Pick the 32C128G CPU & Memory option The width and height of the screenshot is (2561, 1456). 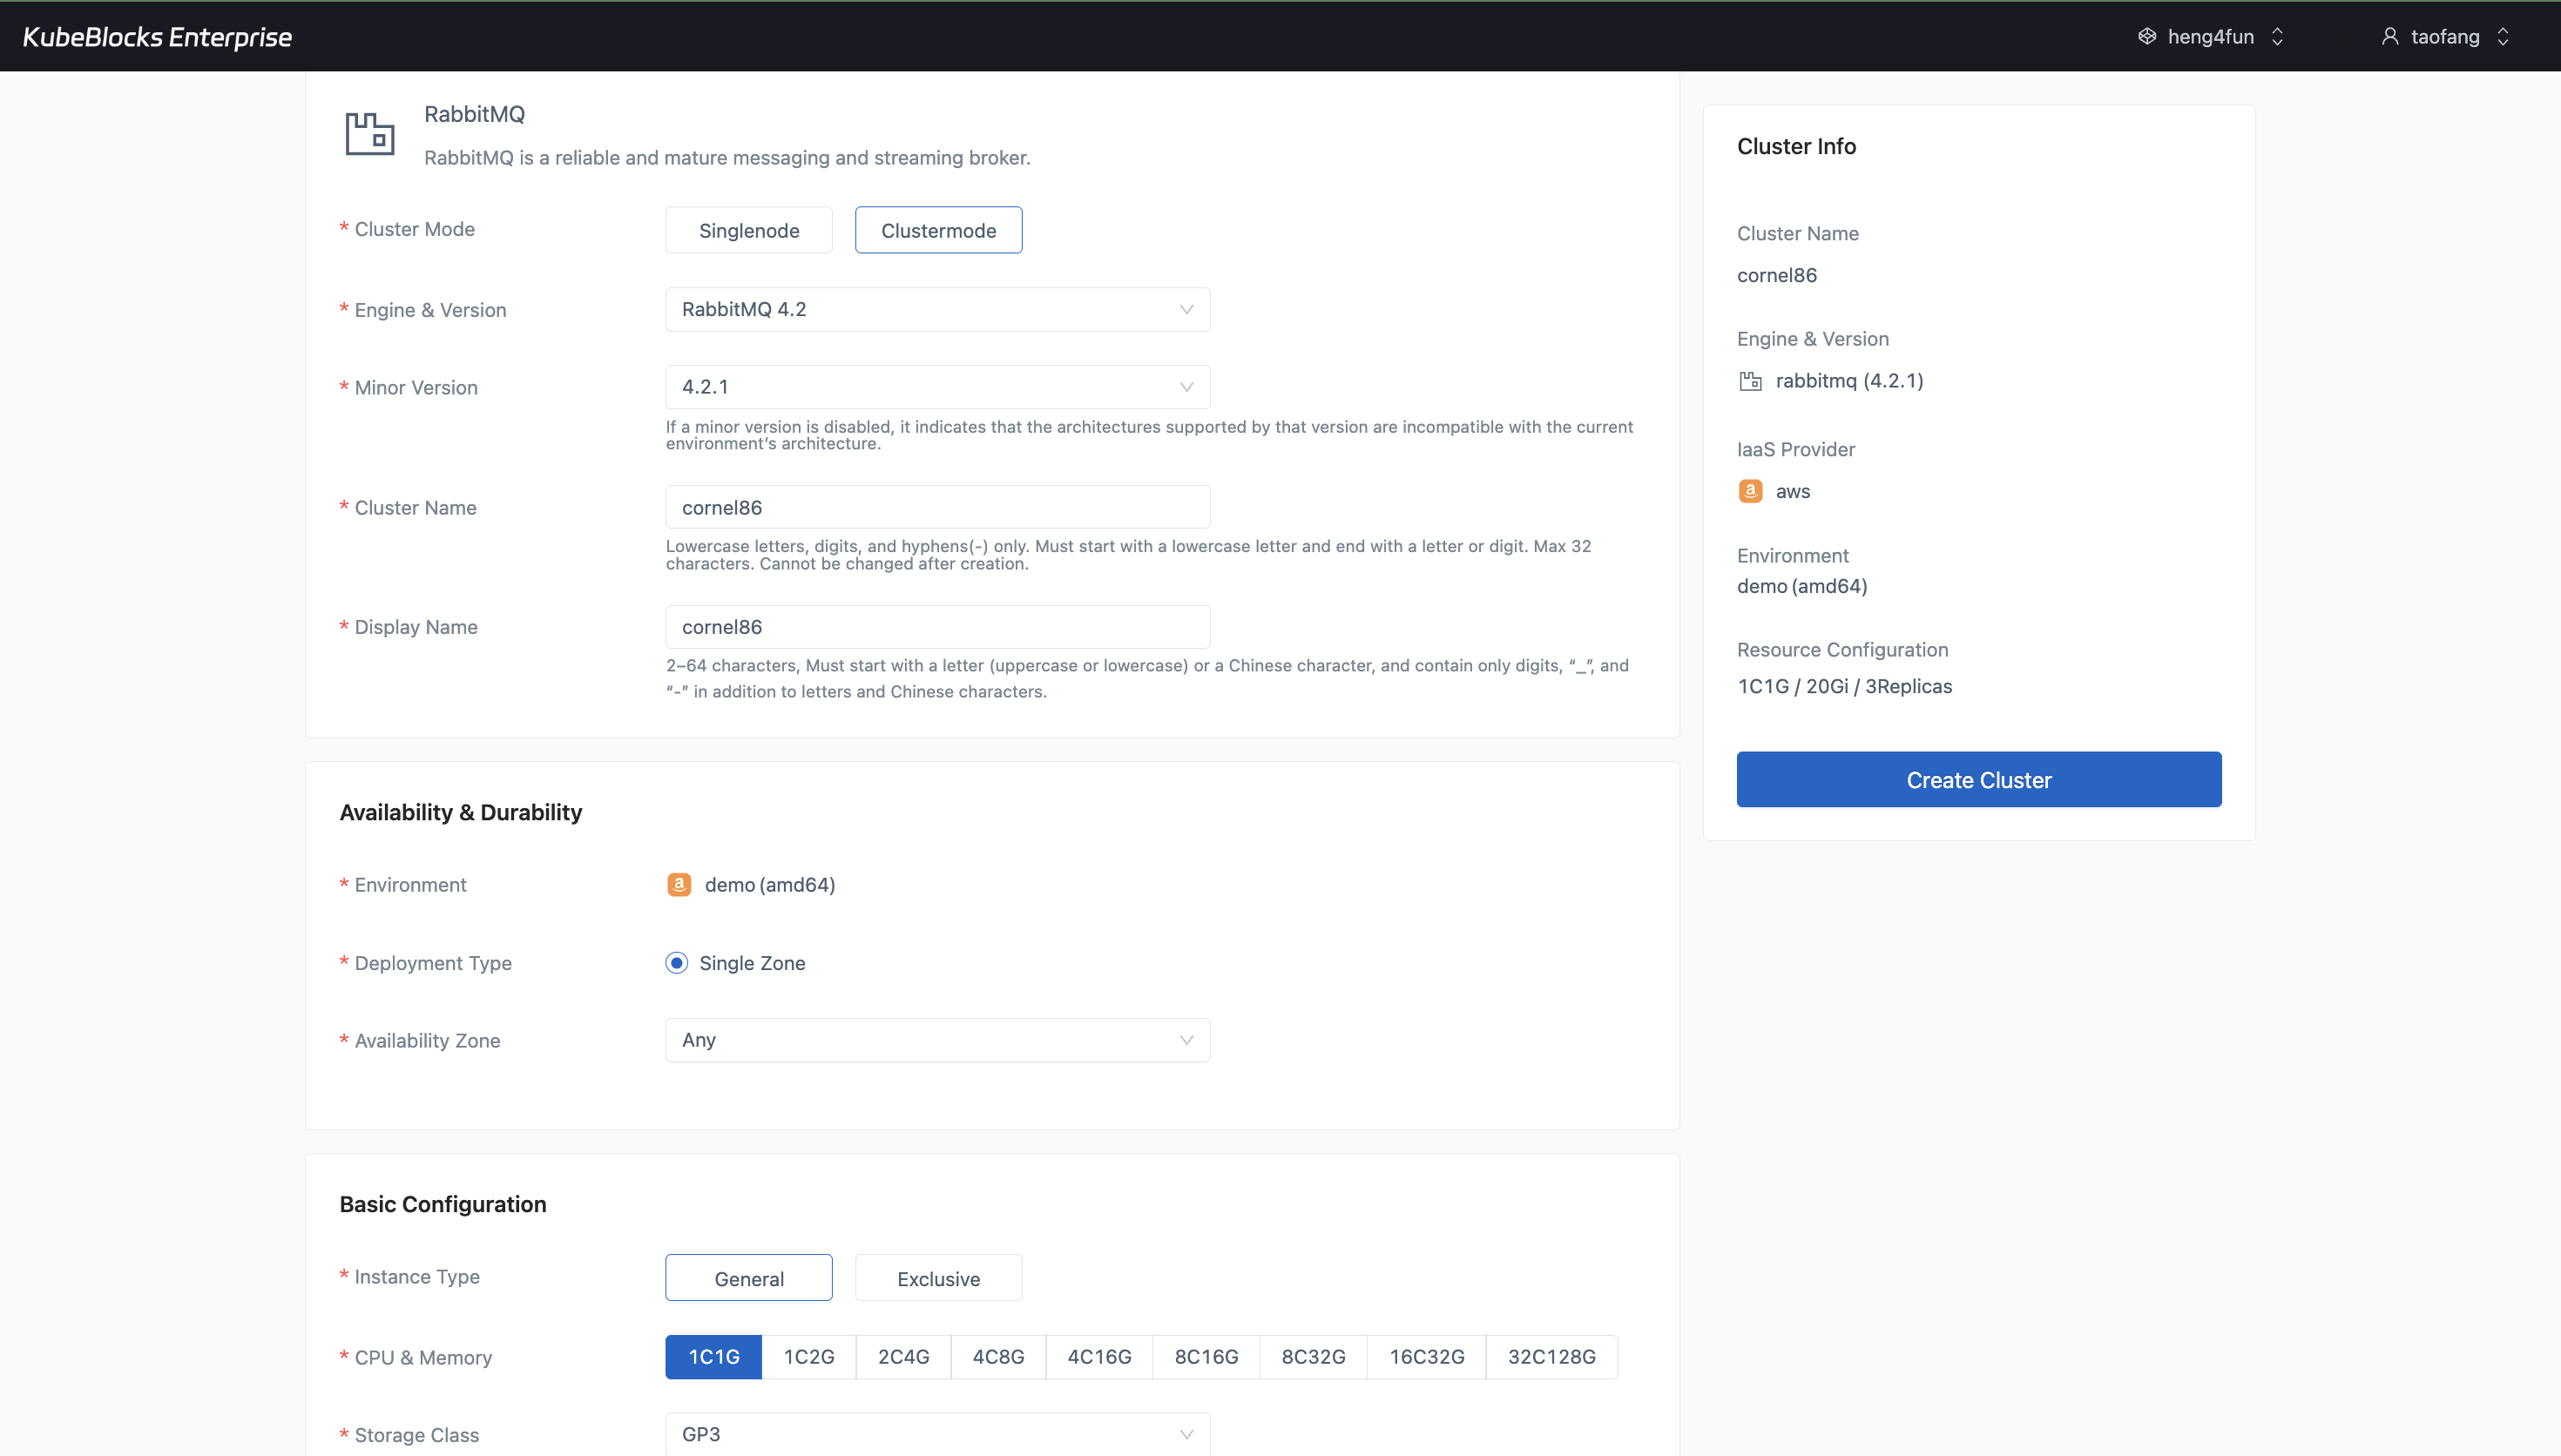1552,1357
